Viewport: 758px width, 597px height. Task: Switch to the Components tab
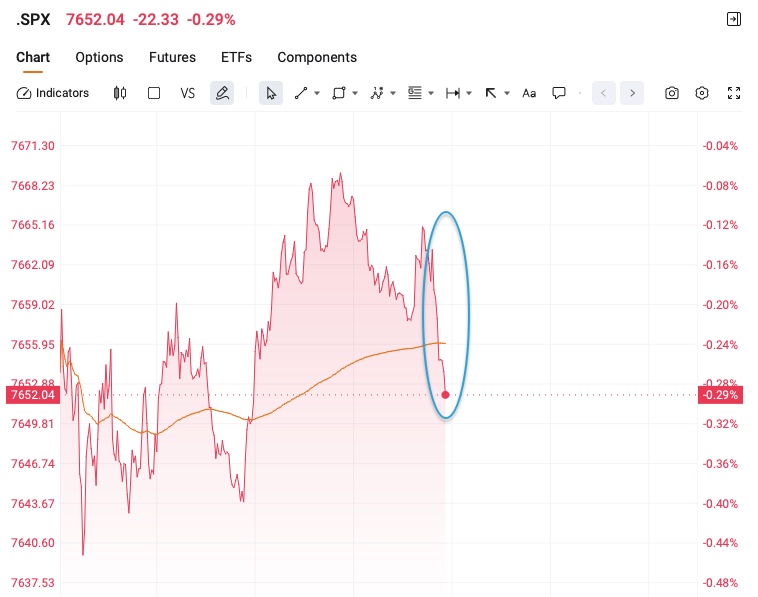point(317,58)
